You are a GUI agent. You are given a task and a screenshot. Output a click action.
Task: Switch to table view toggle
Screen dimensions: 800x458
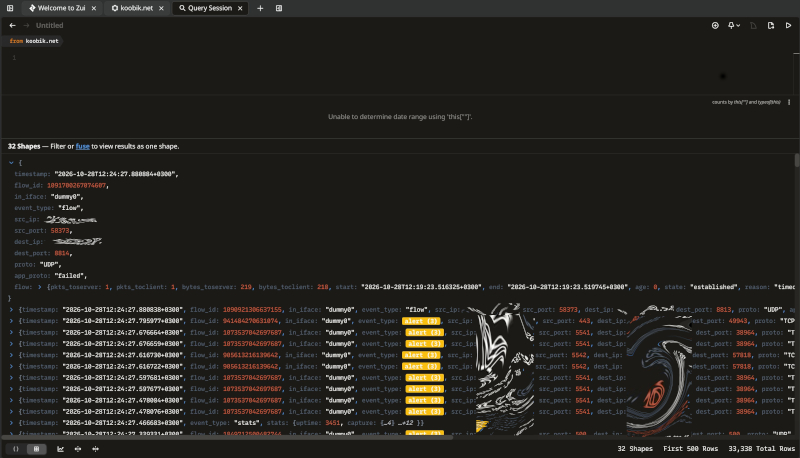(x=36, y=449)
